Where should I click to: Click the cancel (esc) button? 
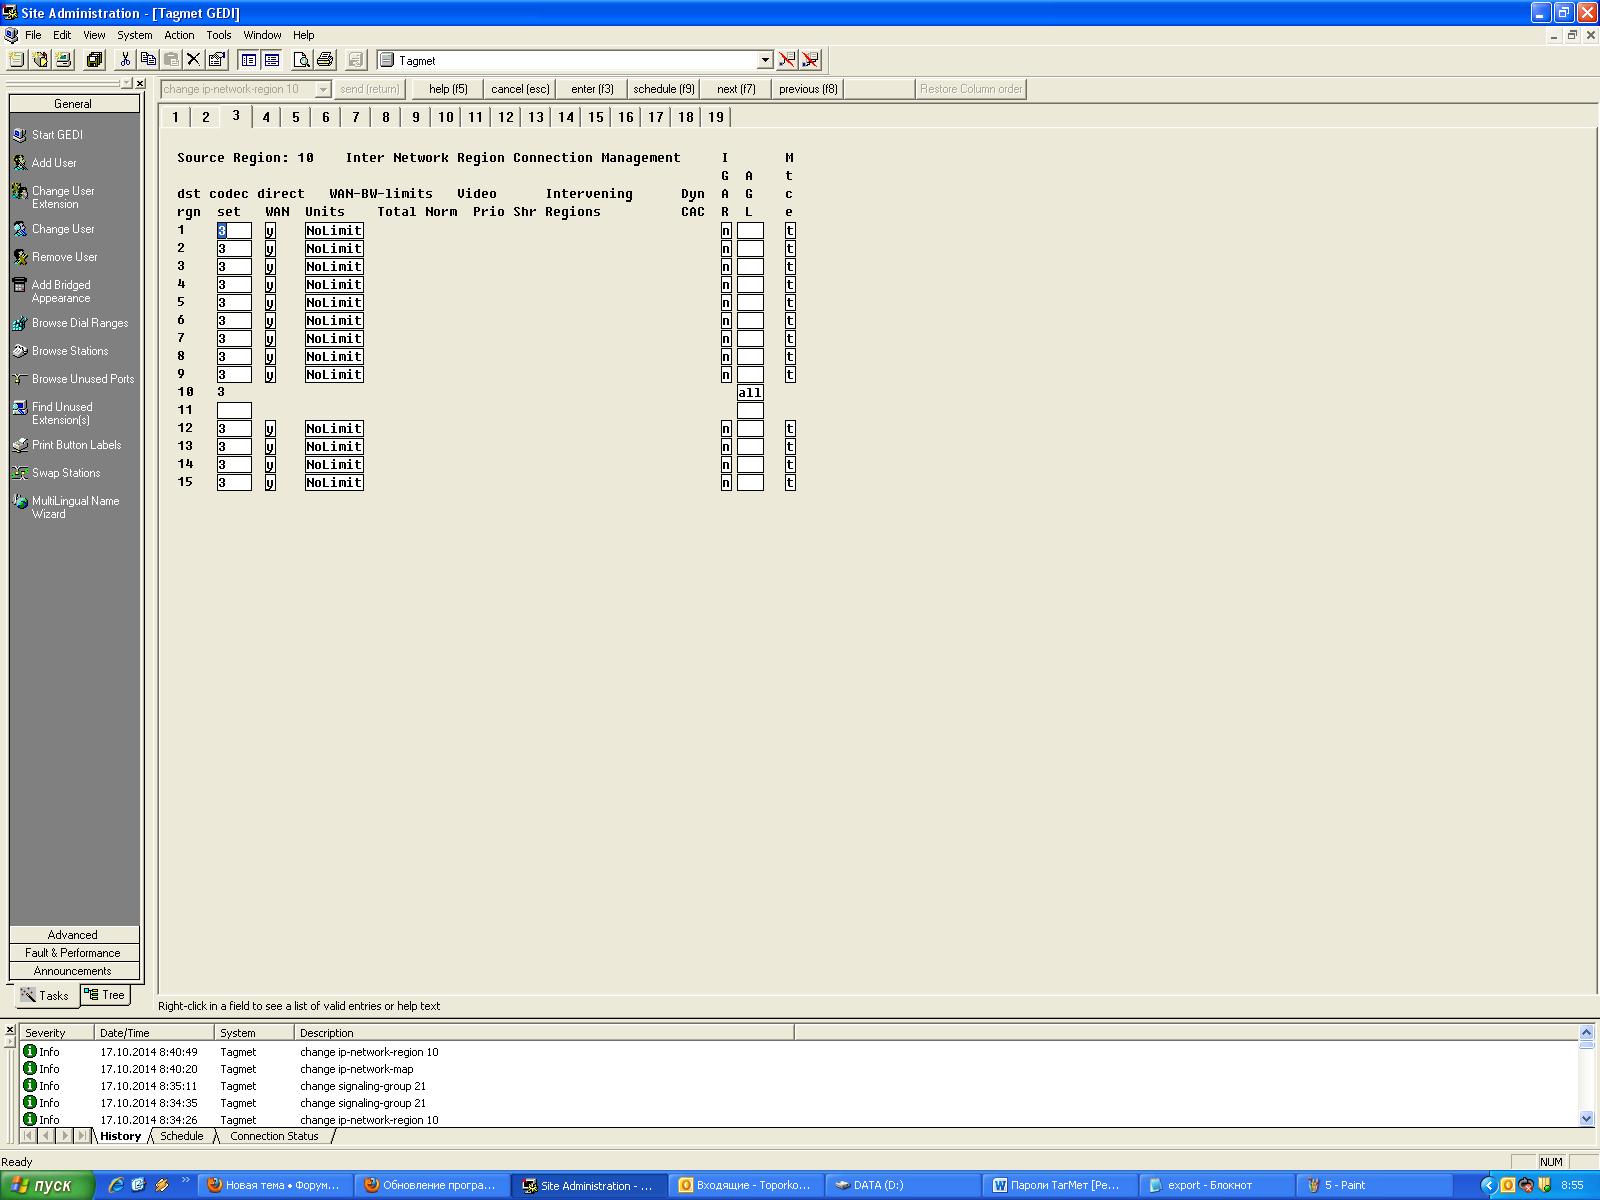pyautogui.click(x=520, y=89)
